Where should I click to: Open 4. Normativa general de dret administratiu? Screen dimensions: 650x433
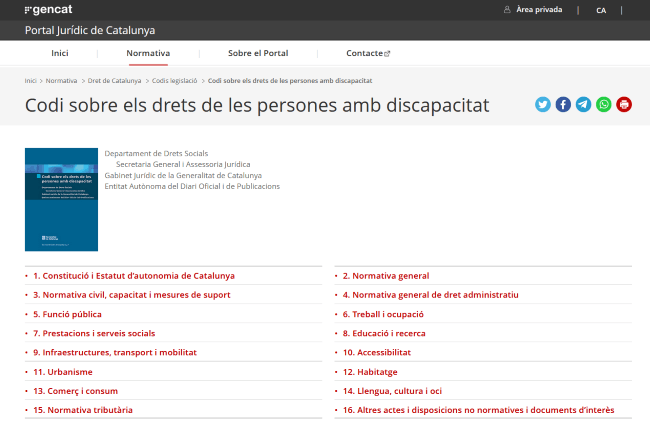[x=431, y=295]
